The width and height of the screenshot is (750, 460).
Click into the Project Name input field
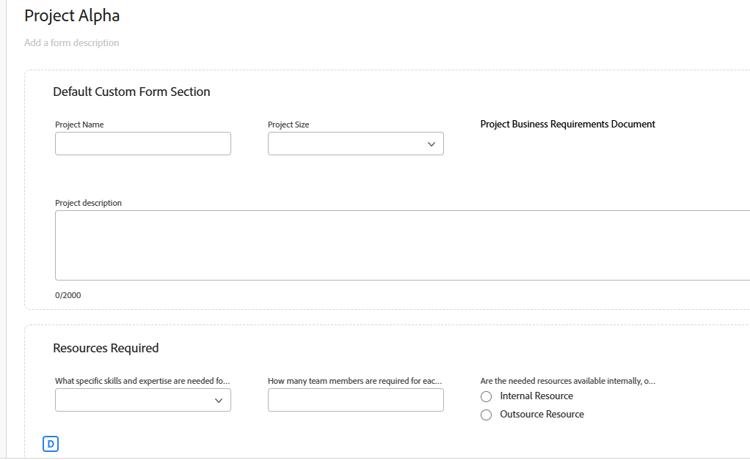[143, 144]
